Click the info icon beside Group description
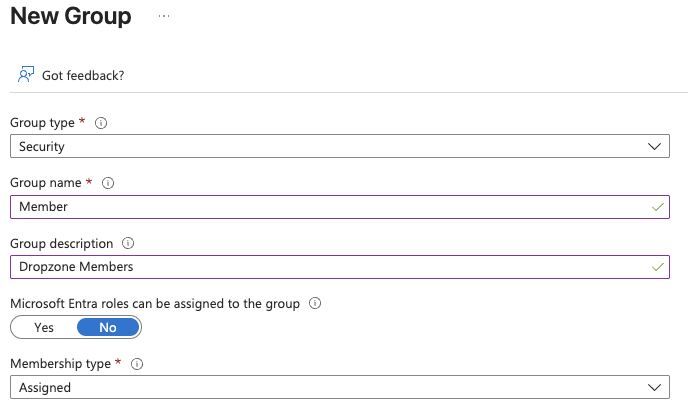Viewport: 688px width, 414px height. tap(128, 243)
